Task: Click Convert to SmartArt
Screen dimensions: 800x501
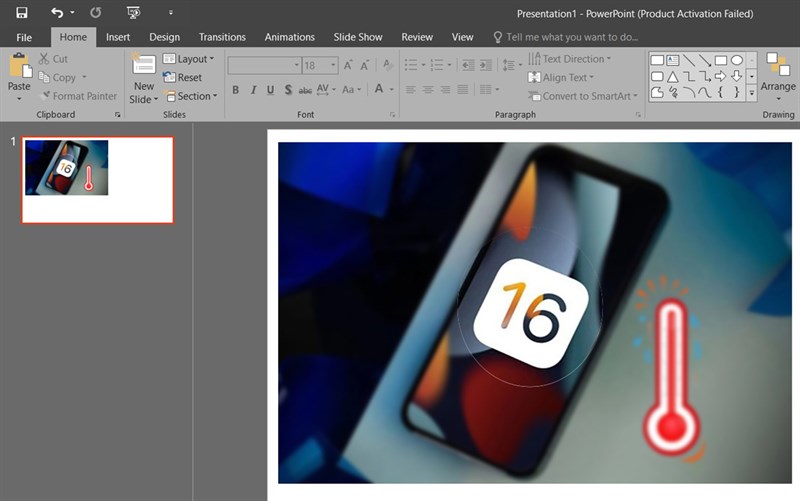Action: pyautogui.click(x=582, y=96)
